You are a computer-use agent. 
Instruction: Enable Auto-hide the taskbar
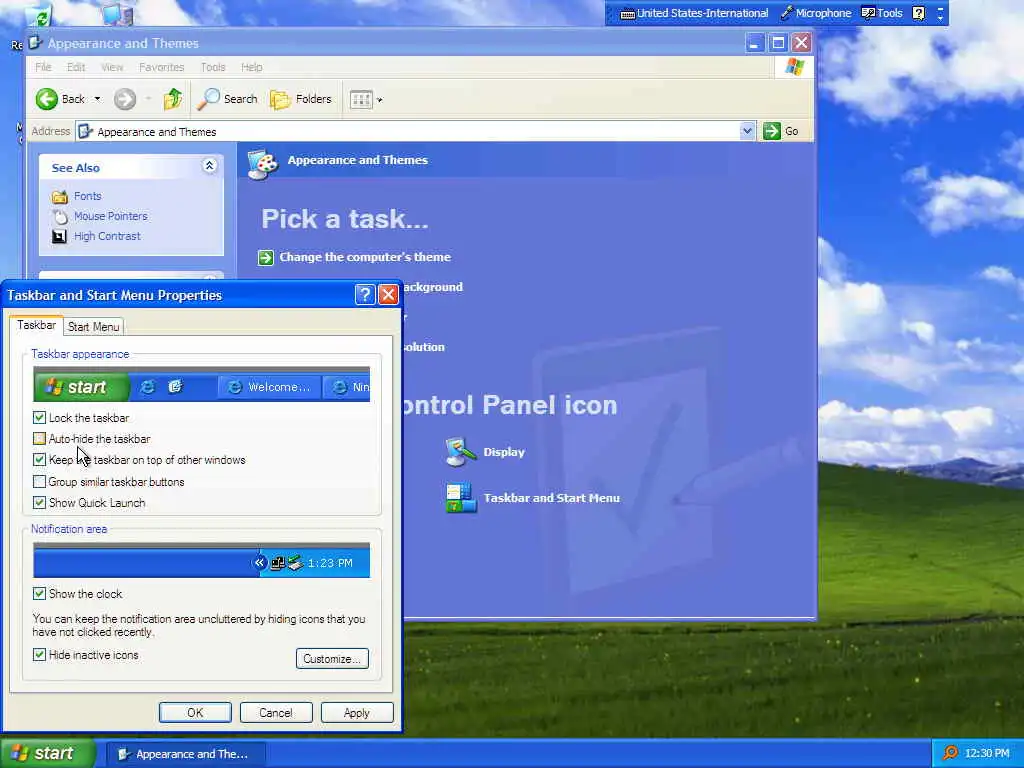pos(39,439)
